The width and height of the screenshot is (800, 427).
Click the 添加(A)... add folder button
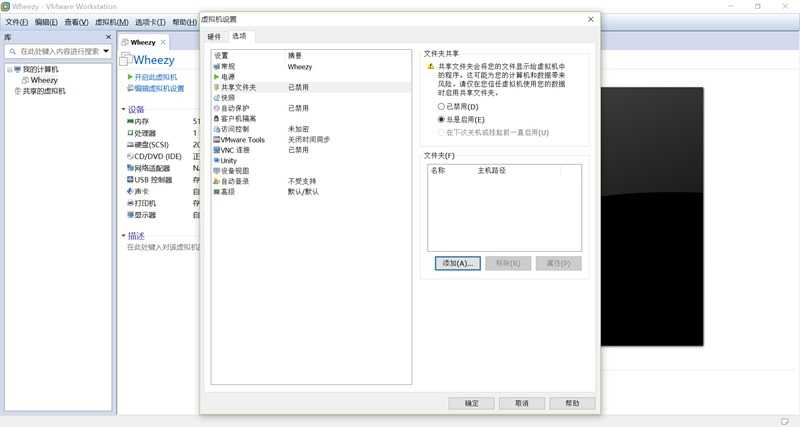click(x=458, y=263)
